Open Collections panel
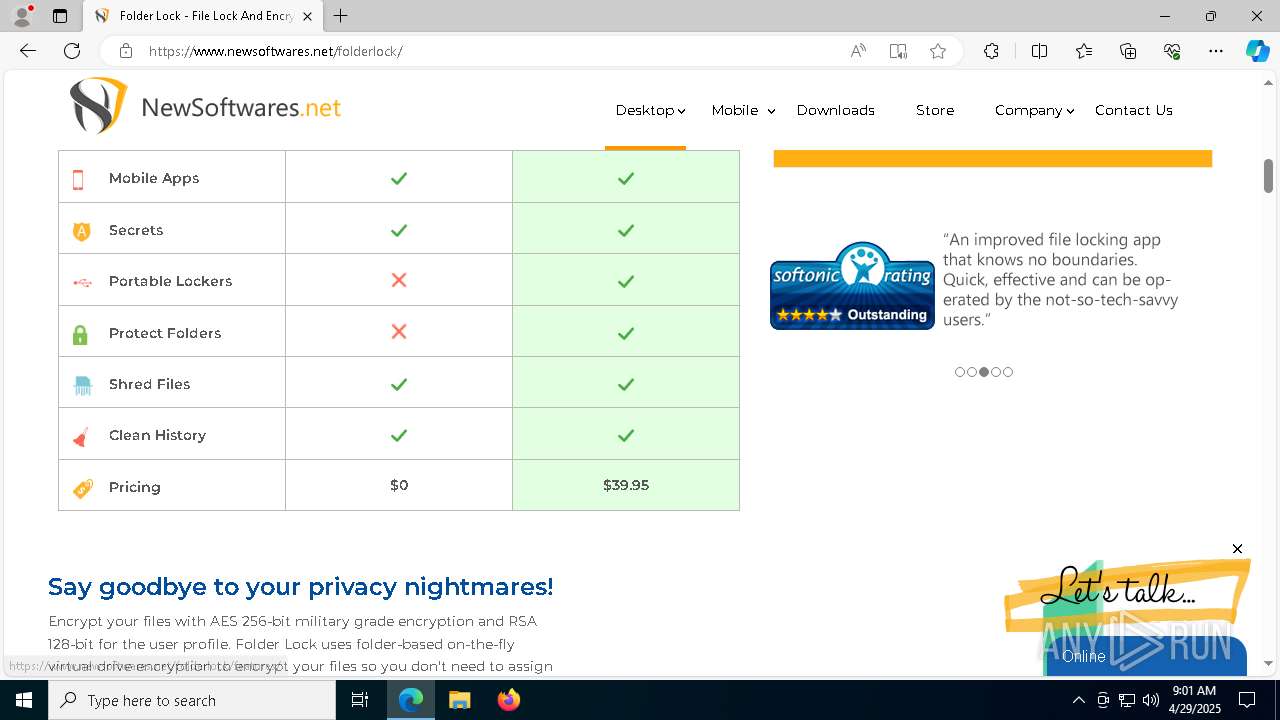 tap(1128, 51)
